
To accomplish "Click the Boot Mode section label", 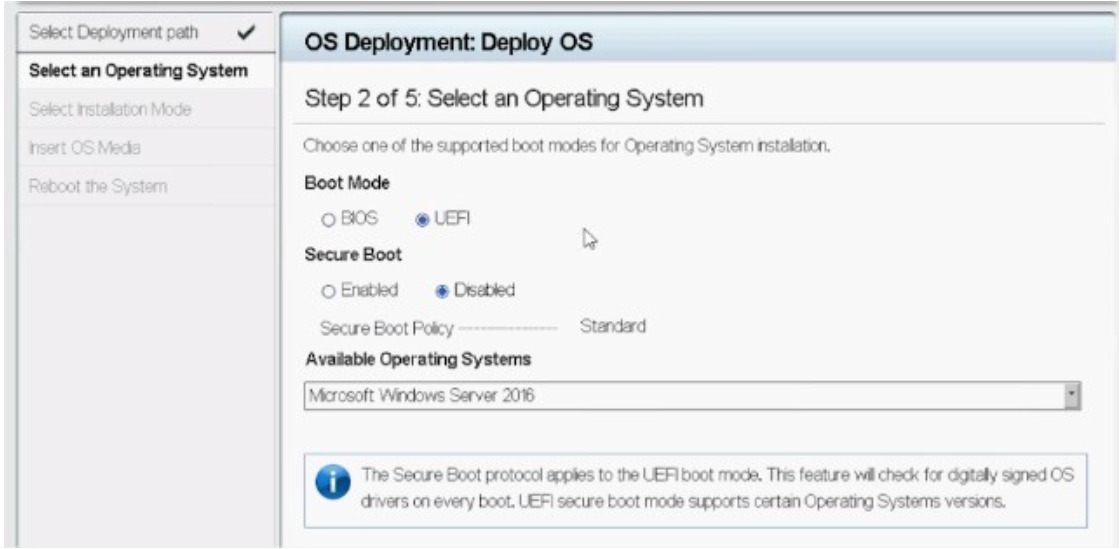I will [347, 183].
